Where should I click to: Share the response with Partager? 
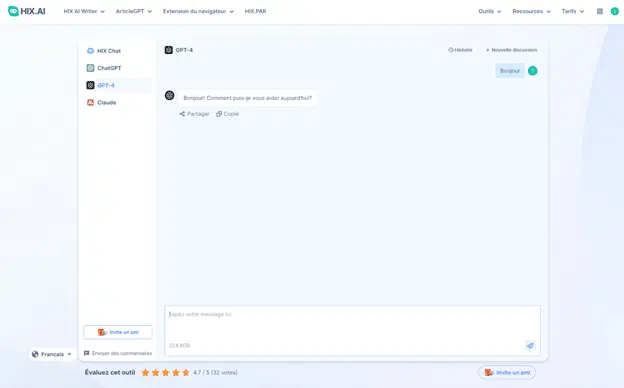point(194,114)
